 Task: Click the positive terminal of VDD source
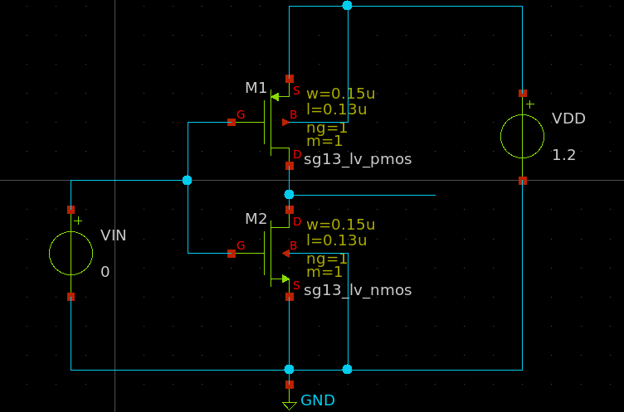522,93
